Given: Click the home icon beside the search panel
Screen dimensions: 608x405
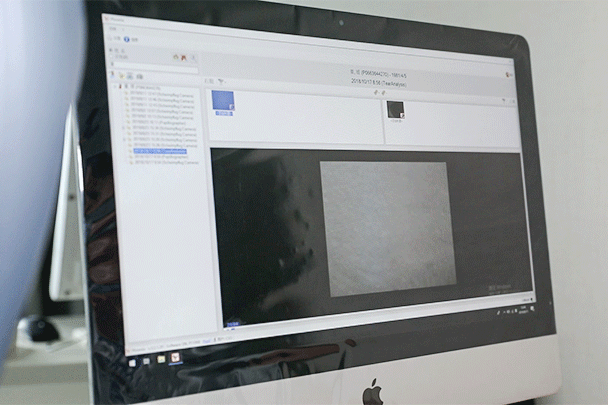Looking at the screenshot, I should (176, 58).
